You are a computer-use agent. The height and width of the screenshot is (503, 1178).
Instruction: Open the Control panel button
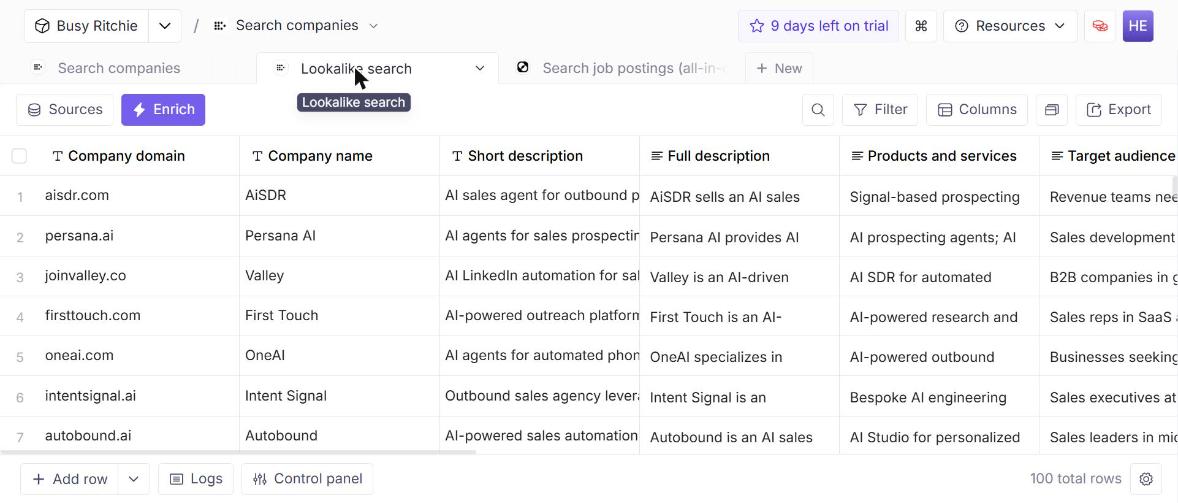pos(307,479)
